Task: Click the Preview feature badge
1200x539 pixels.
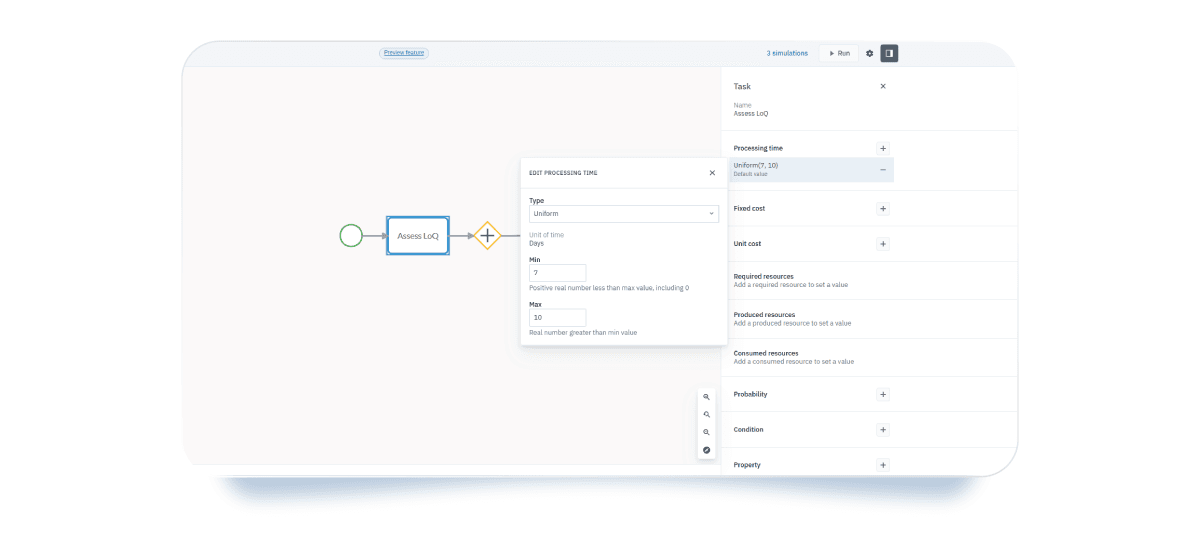Action: tap(404, 53)
